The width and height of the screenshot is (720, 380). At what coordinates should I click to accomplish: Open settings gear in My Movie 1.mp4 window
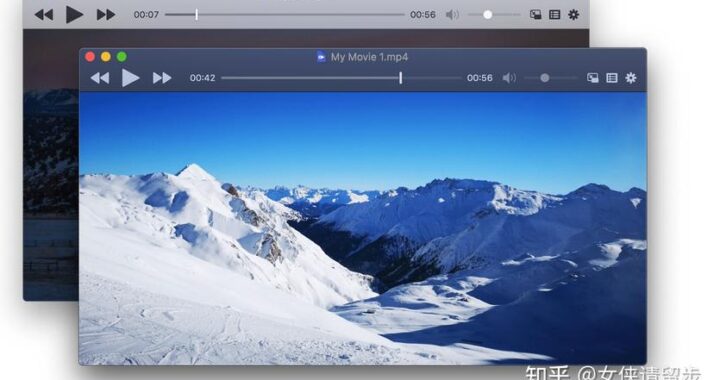[631, 78]
